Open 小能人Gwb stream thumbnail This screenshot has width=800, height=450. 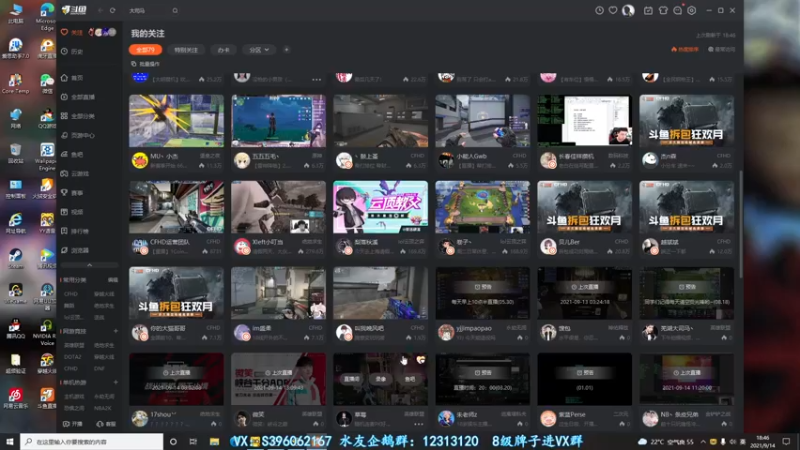[x=482, y=121]
